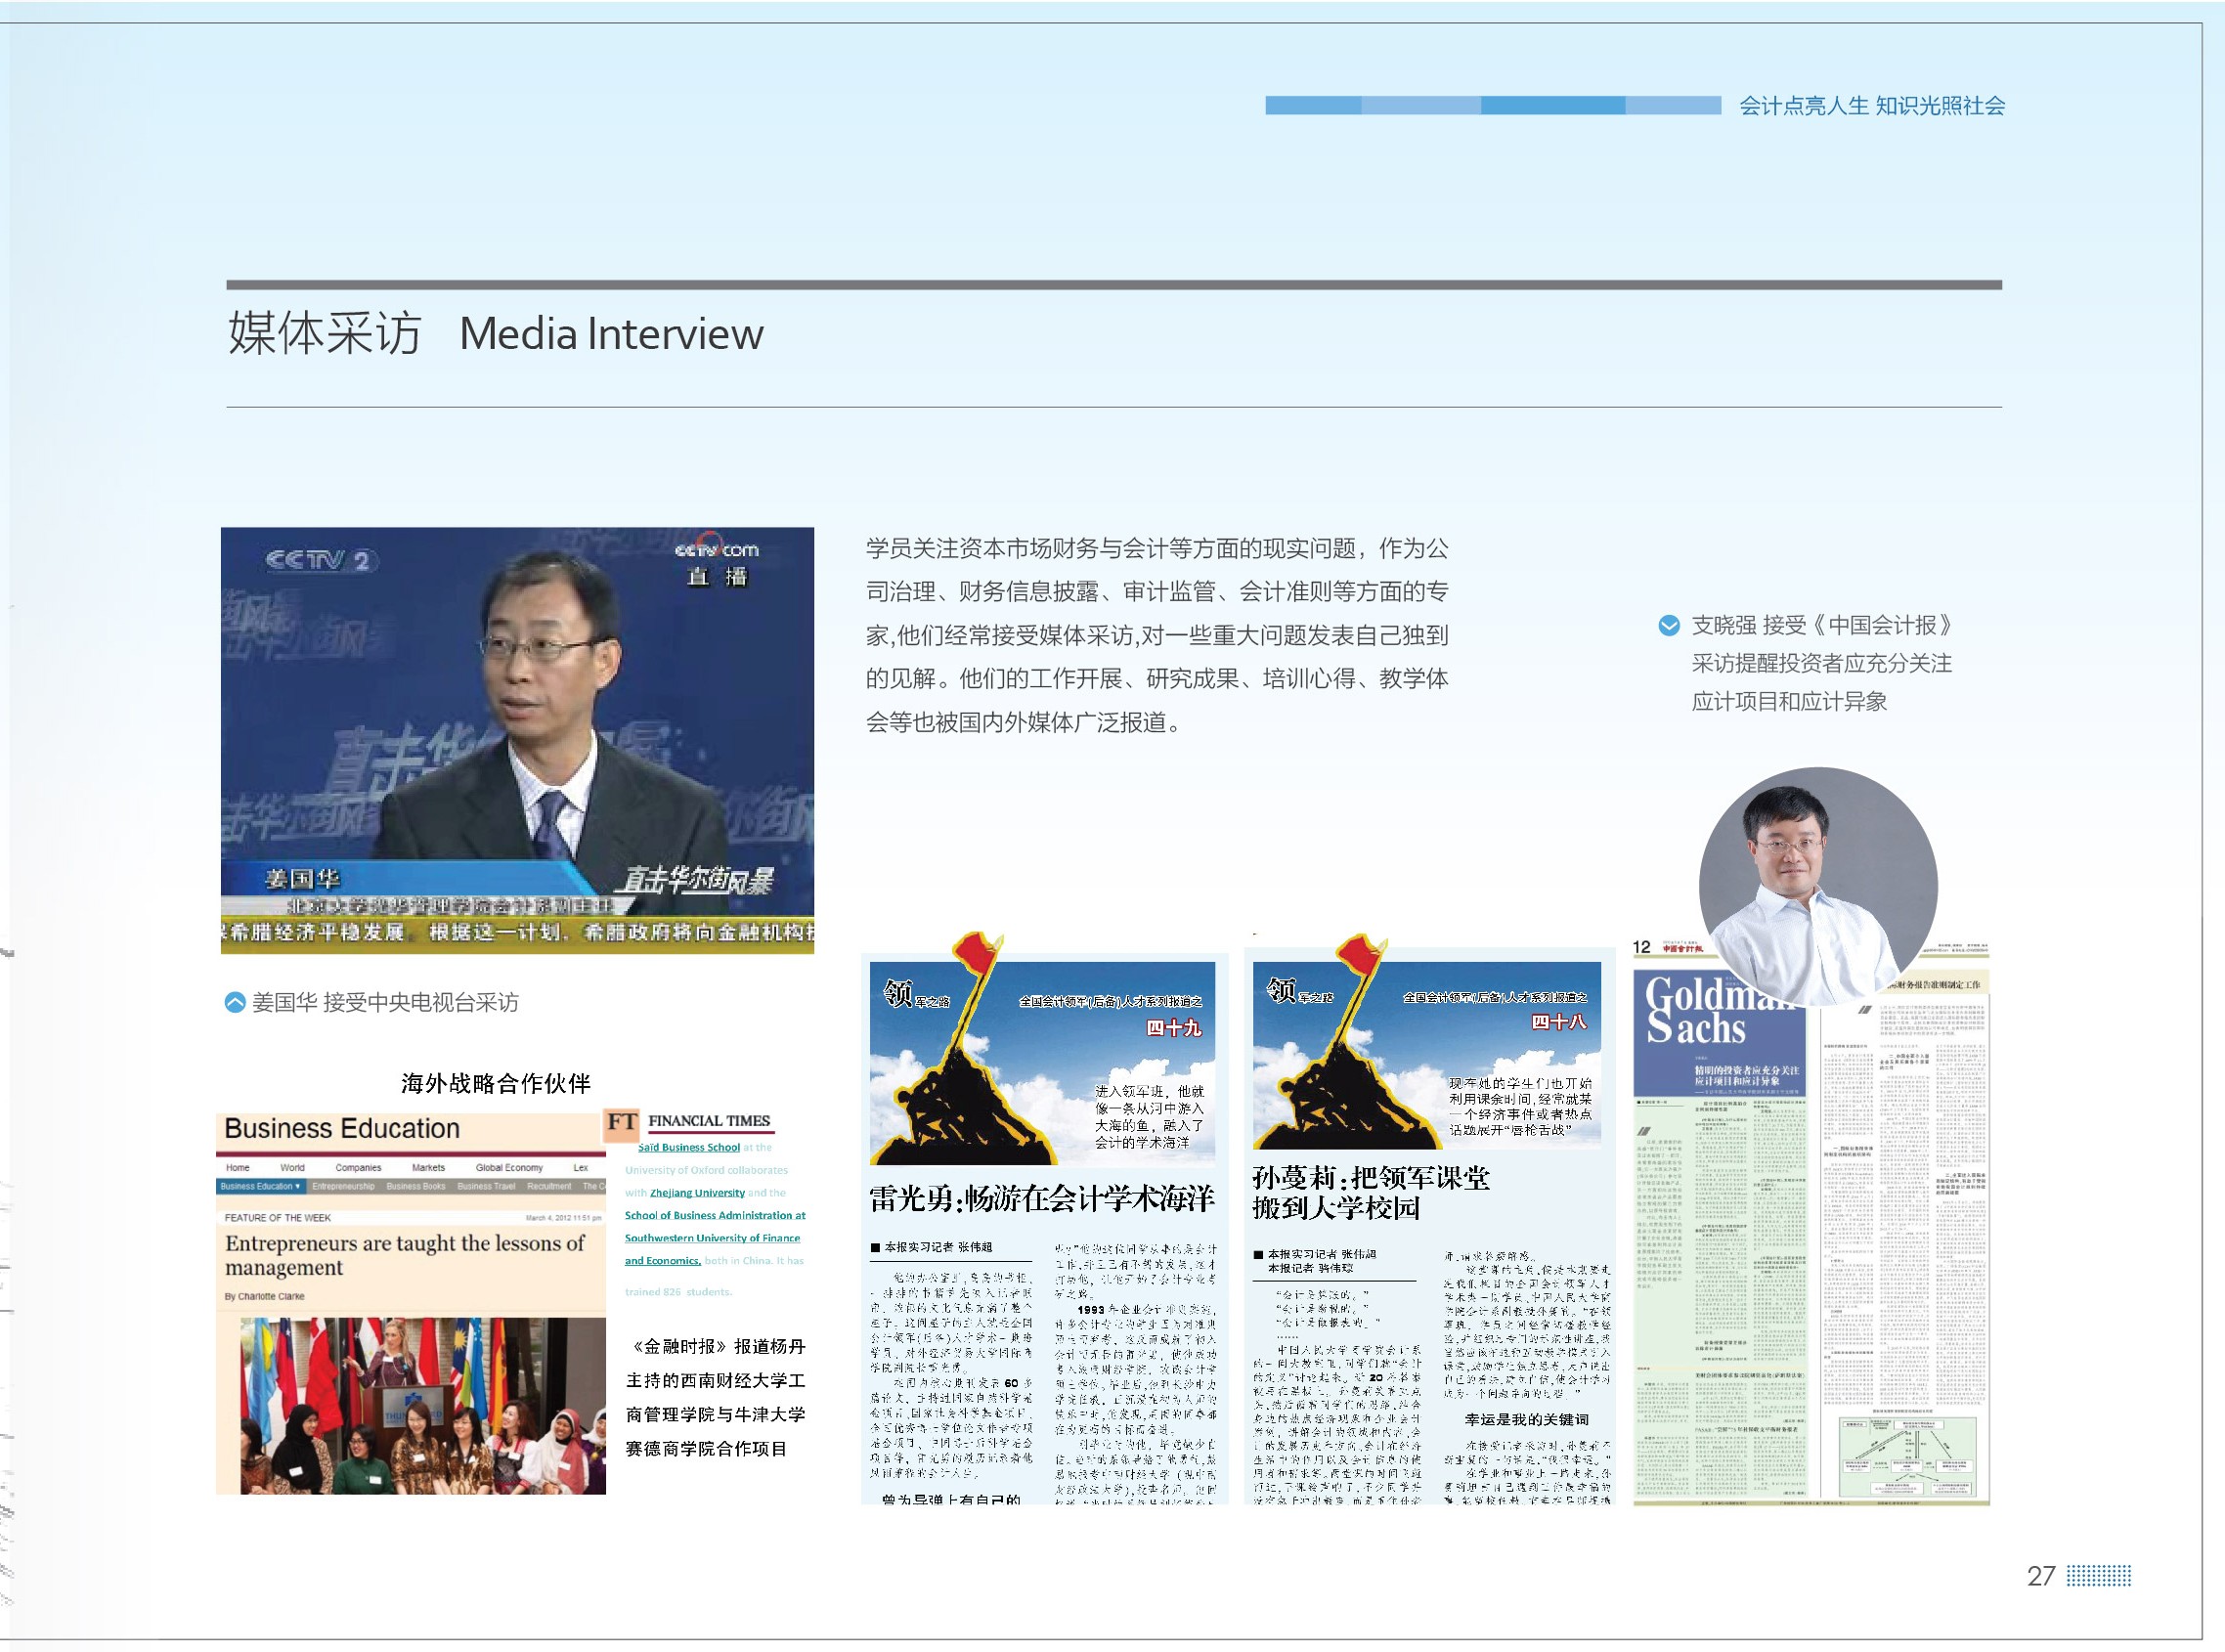Image resolution: width=2225 pixels, height=1652 pixels.
Task: Click the page number 27
Action: (x=2041, y=1577)
